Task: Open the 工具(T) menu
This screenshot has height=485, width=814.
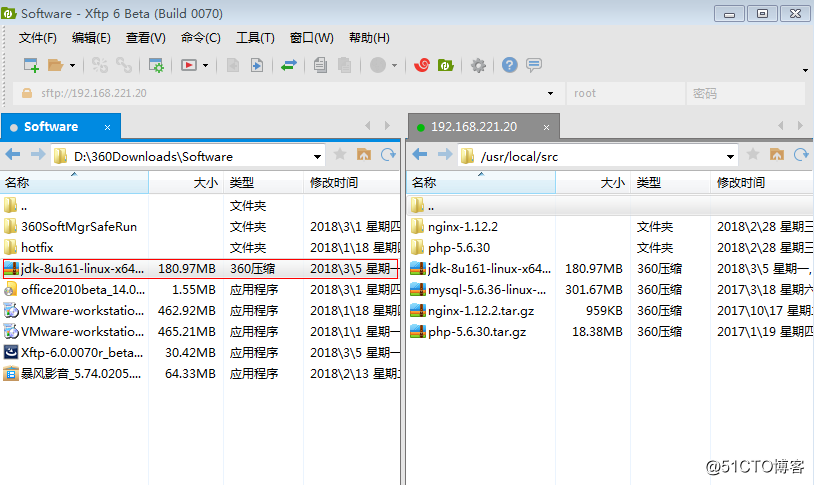Action: [x=255, y=38]
